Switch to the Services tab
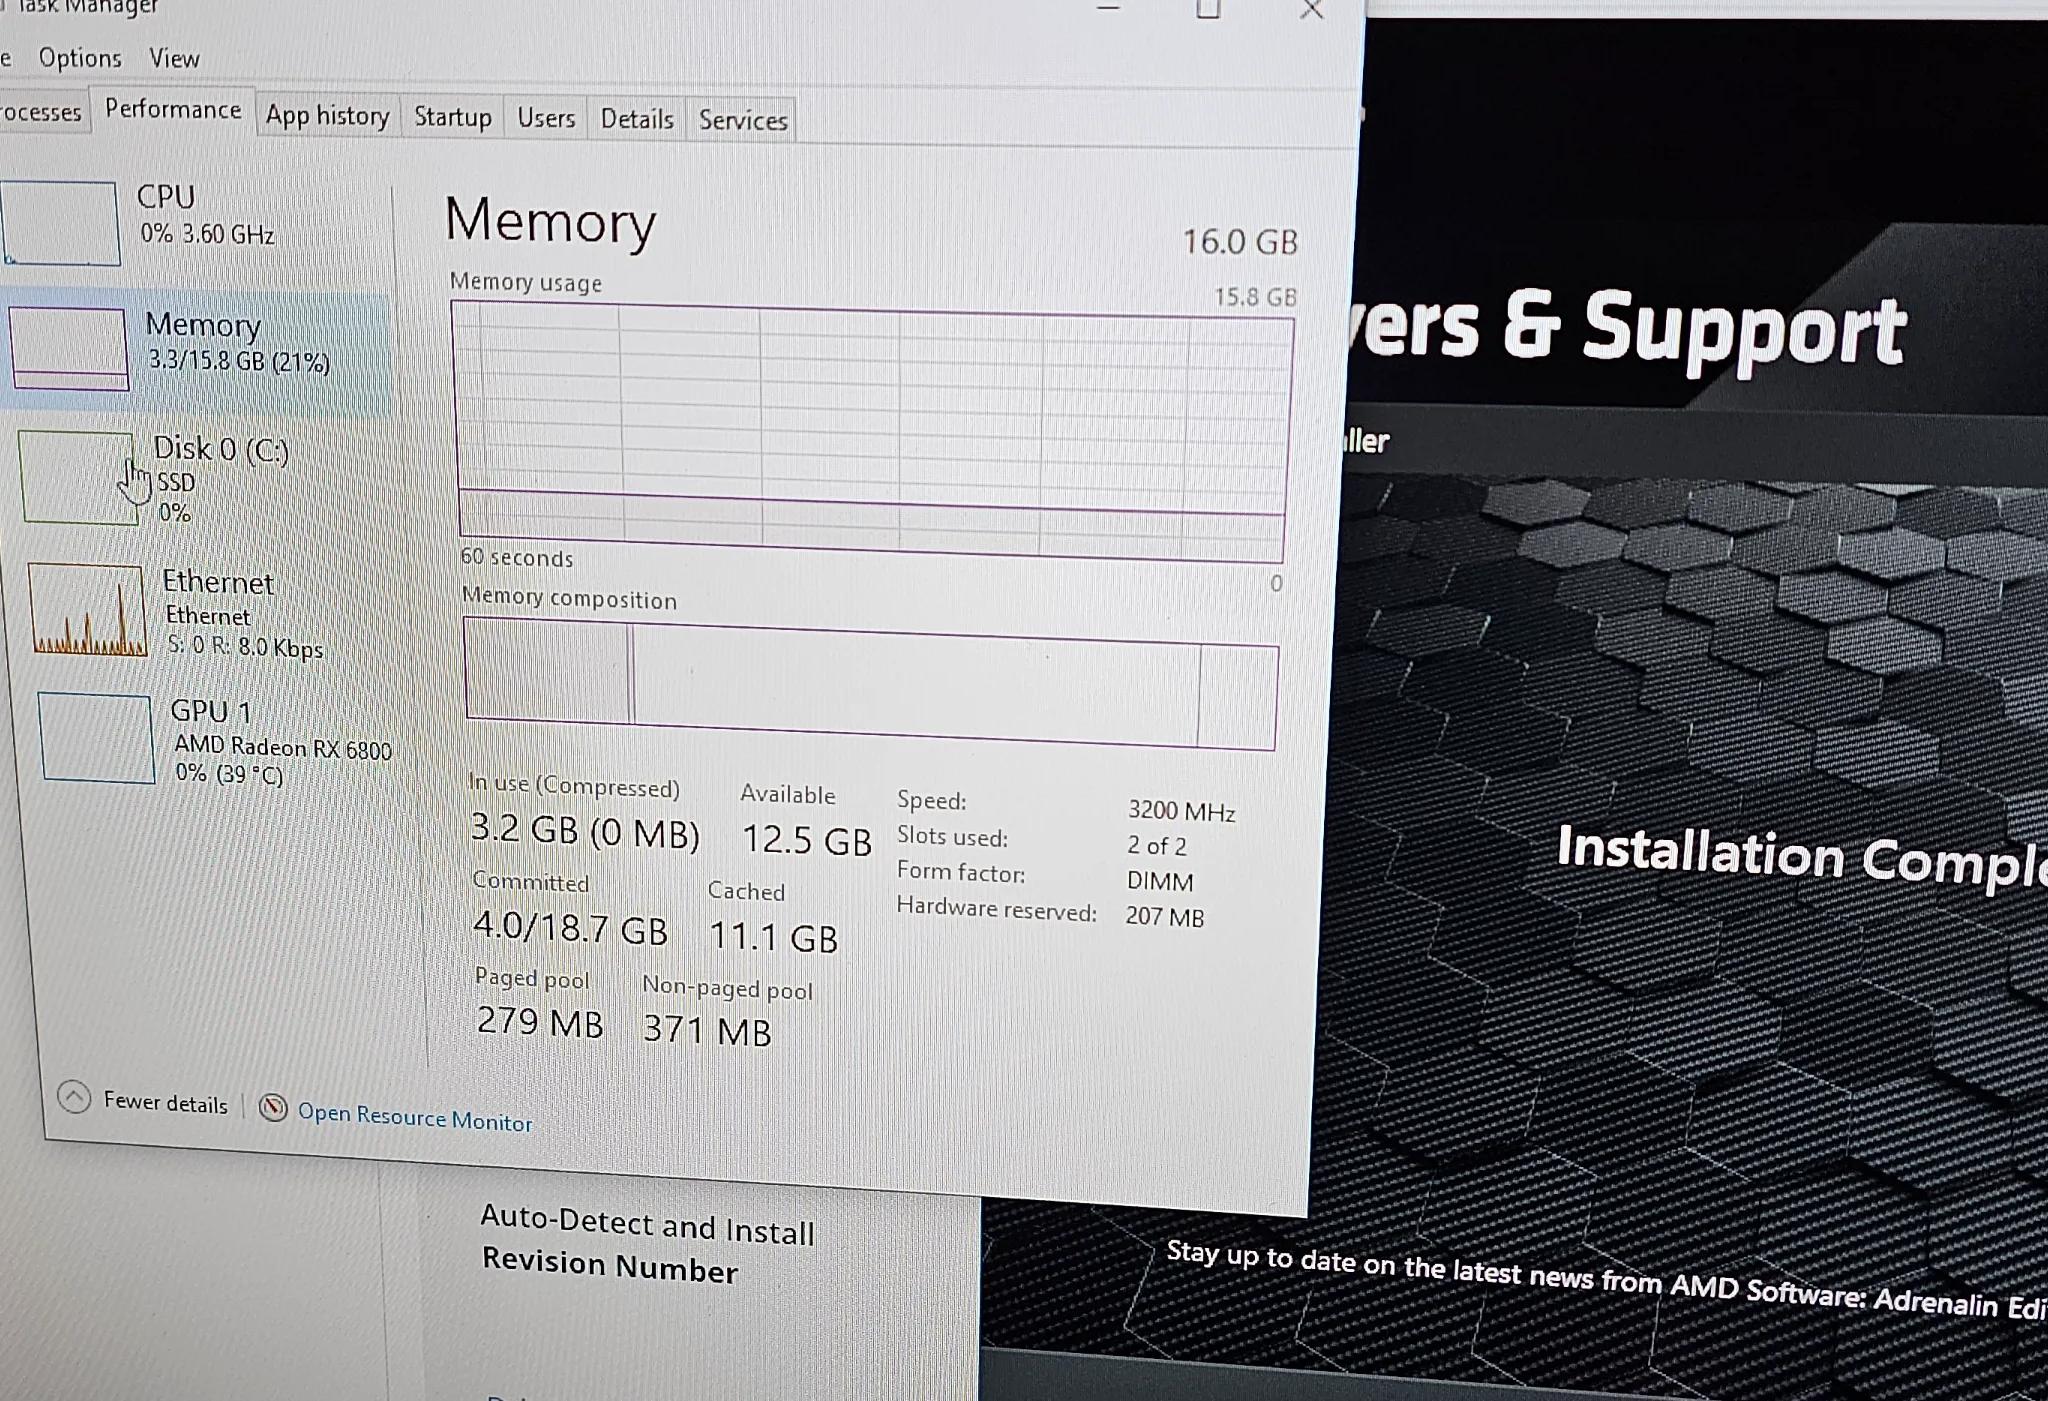 pos(743,121)
